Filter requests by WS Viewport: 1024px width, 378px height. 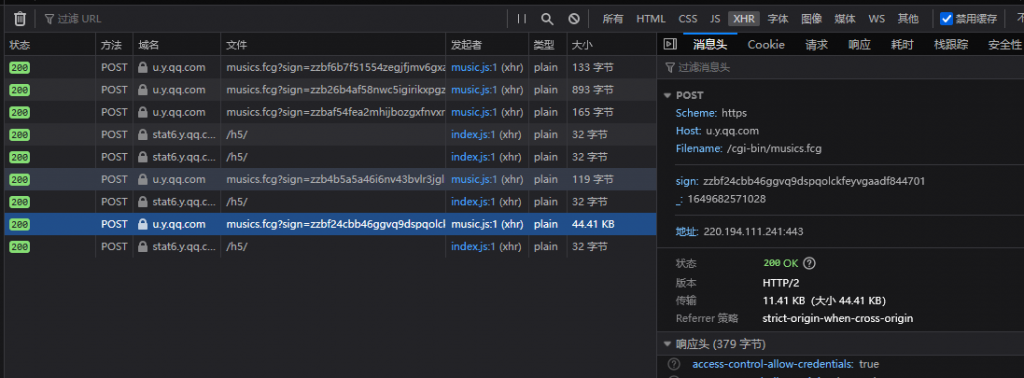[x=876, y=19]
